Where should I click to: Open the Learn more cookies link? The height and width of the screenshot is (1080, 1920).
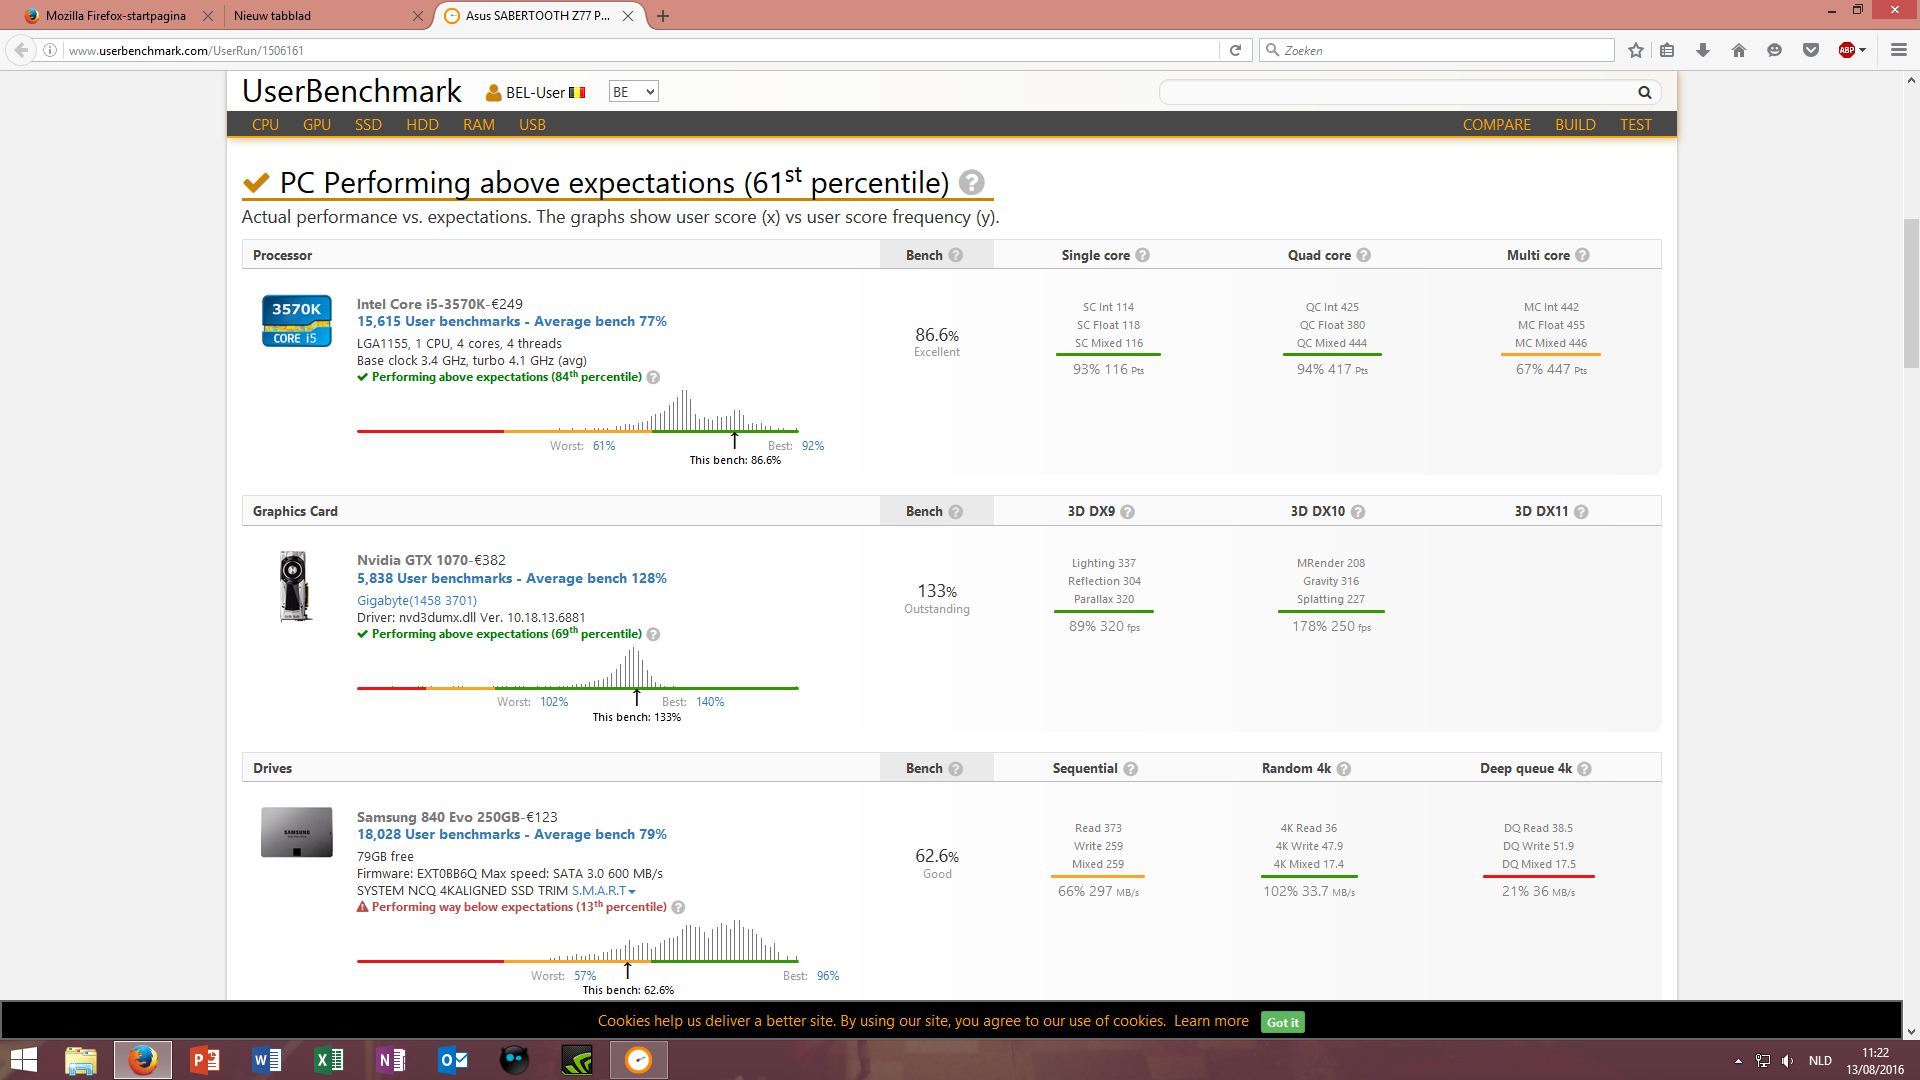[x=1211, y=1021]
